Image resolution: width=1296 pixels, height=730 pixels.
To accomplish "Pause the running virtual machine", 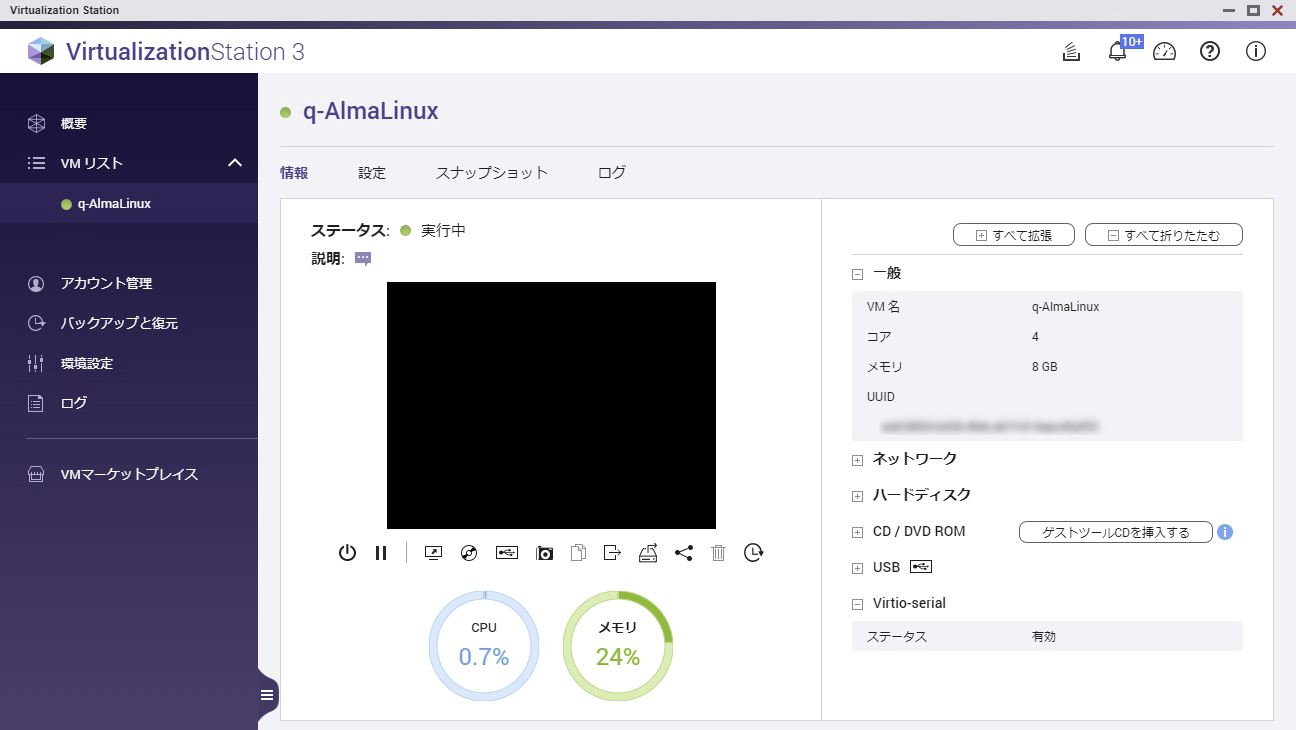I will tap(381, 553).
